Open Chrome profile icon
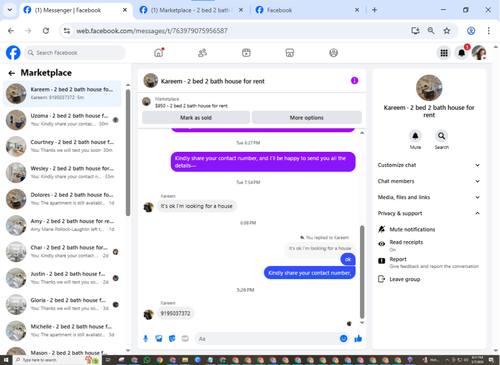Viewport: 500px width, 365px height. [x=471, y=31]
